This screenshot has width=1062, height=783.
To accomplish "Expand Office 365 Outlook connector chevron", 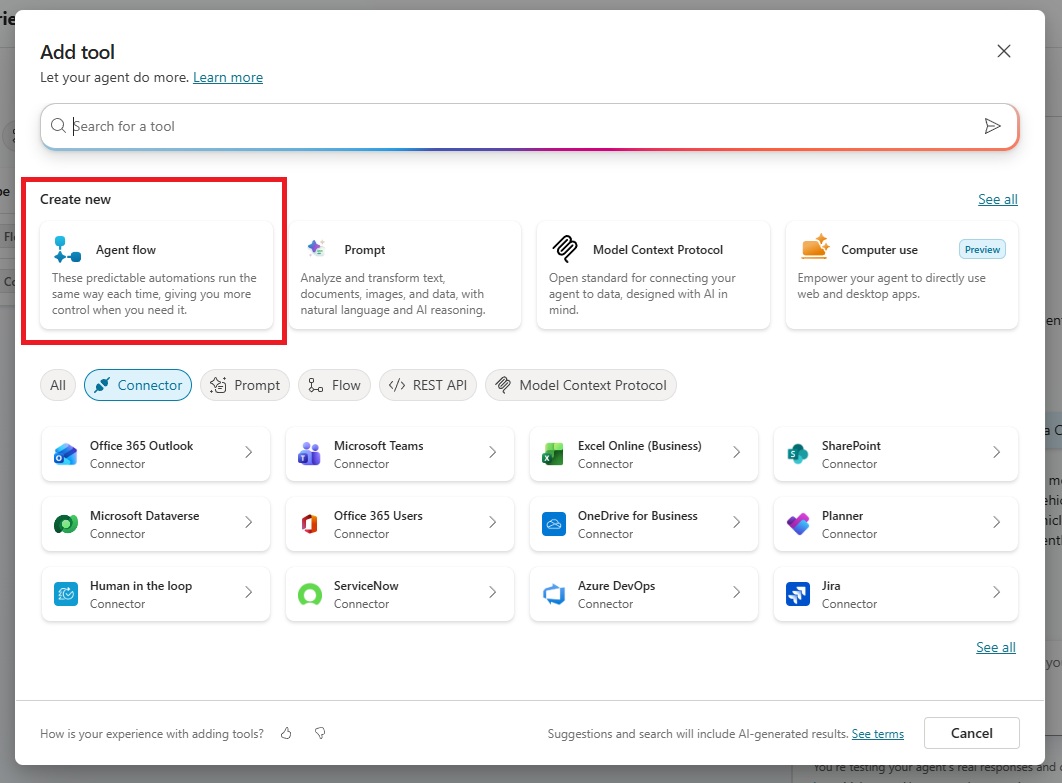I will [249, 452].
